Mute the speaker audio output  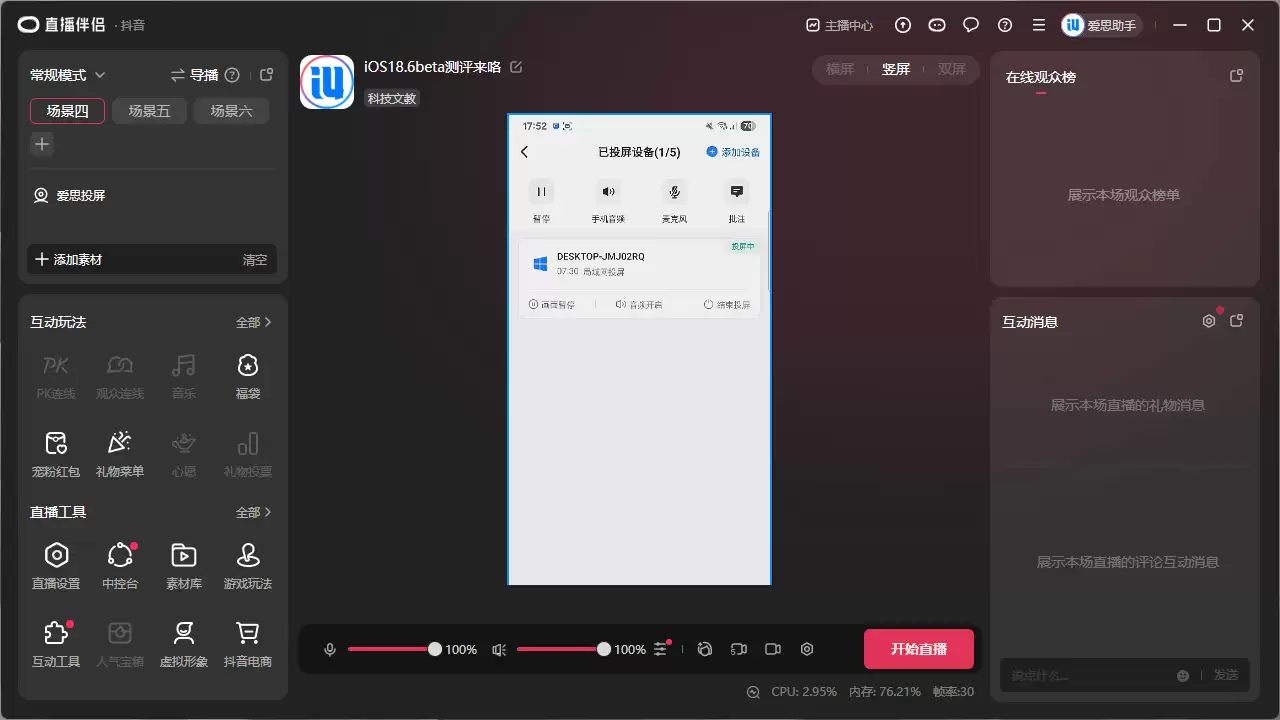pos(498,649)
